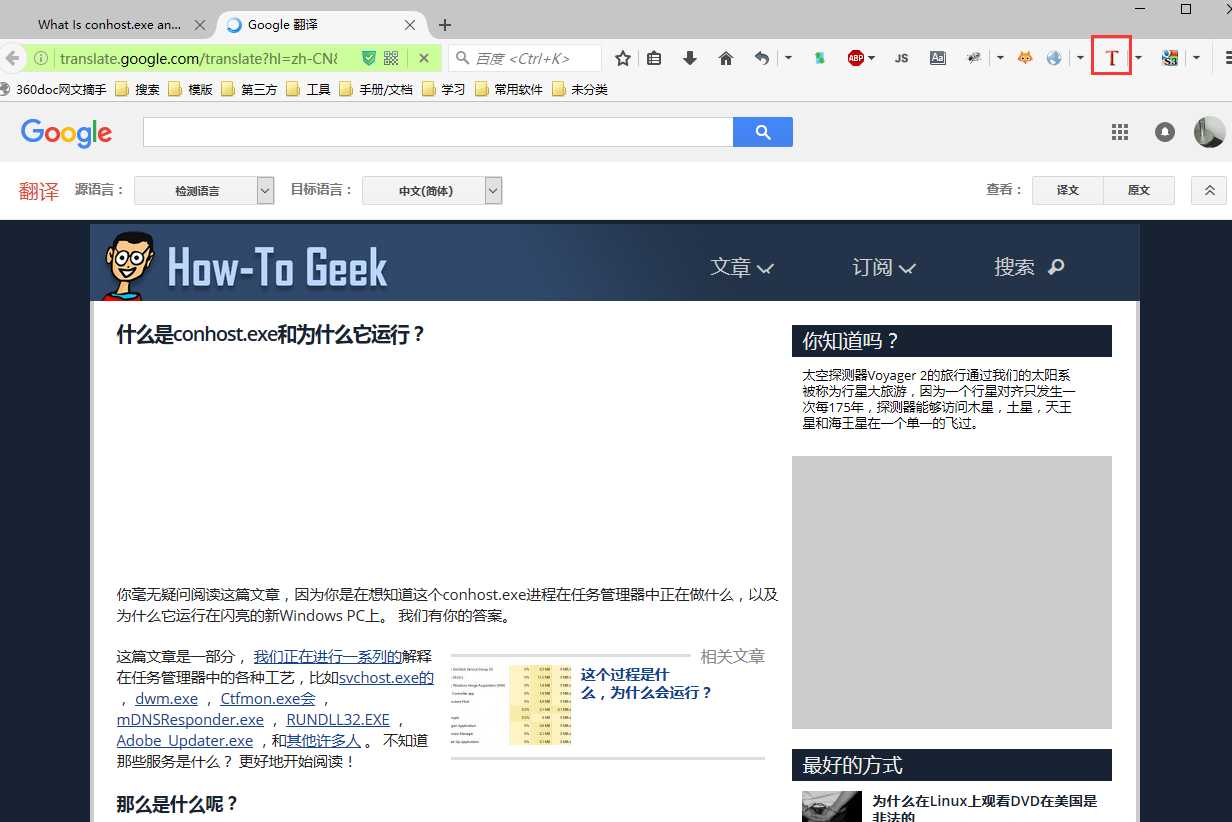Stop loading with the X in address bar

tap(424, 58)
